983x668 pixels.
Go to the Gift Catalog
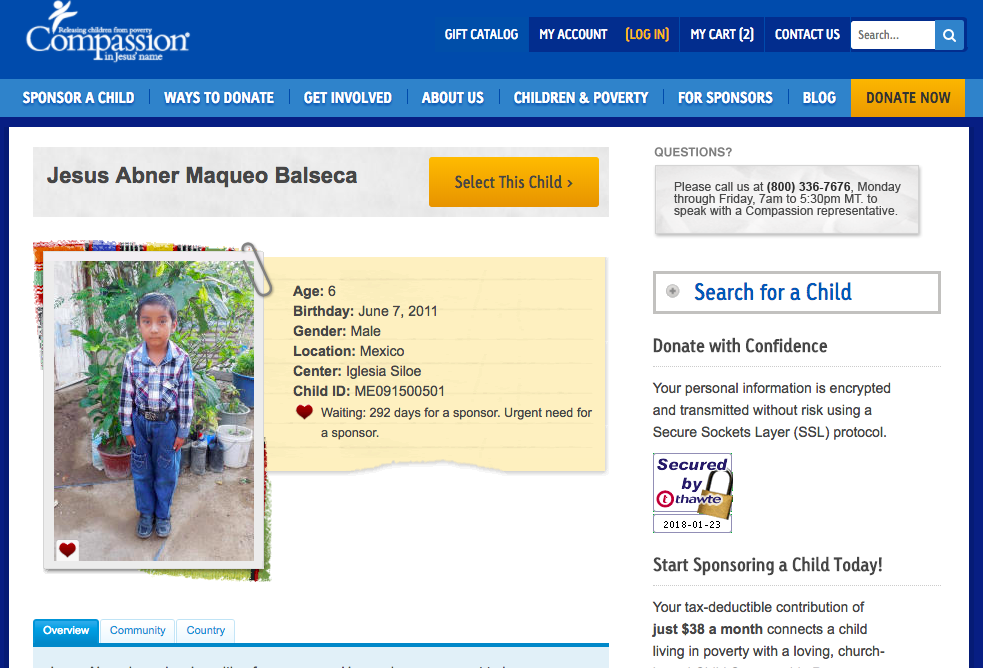coord(481,35)
